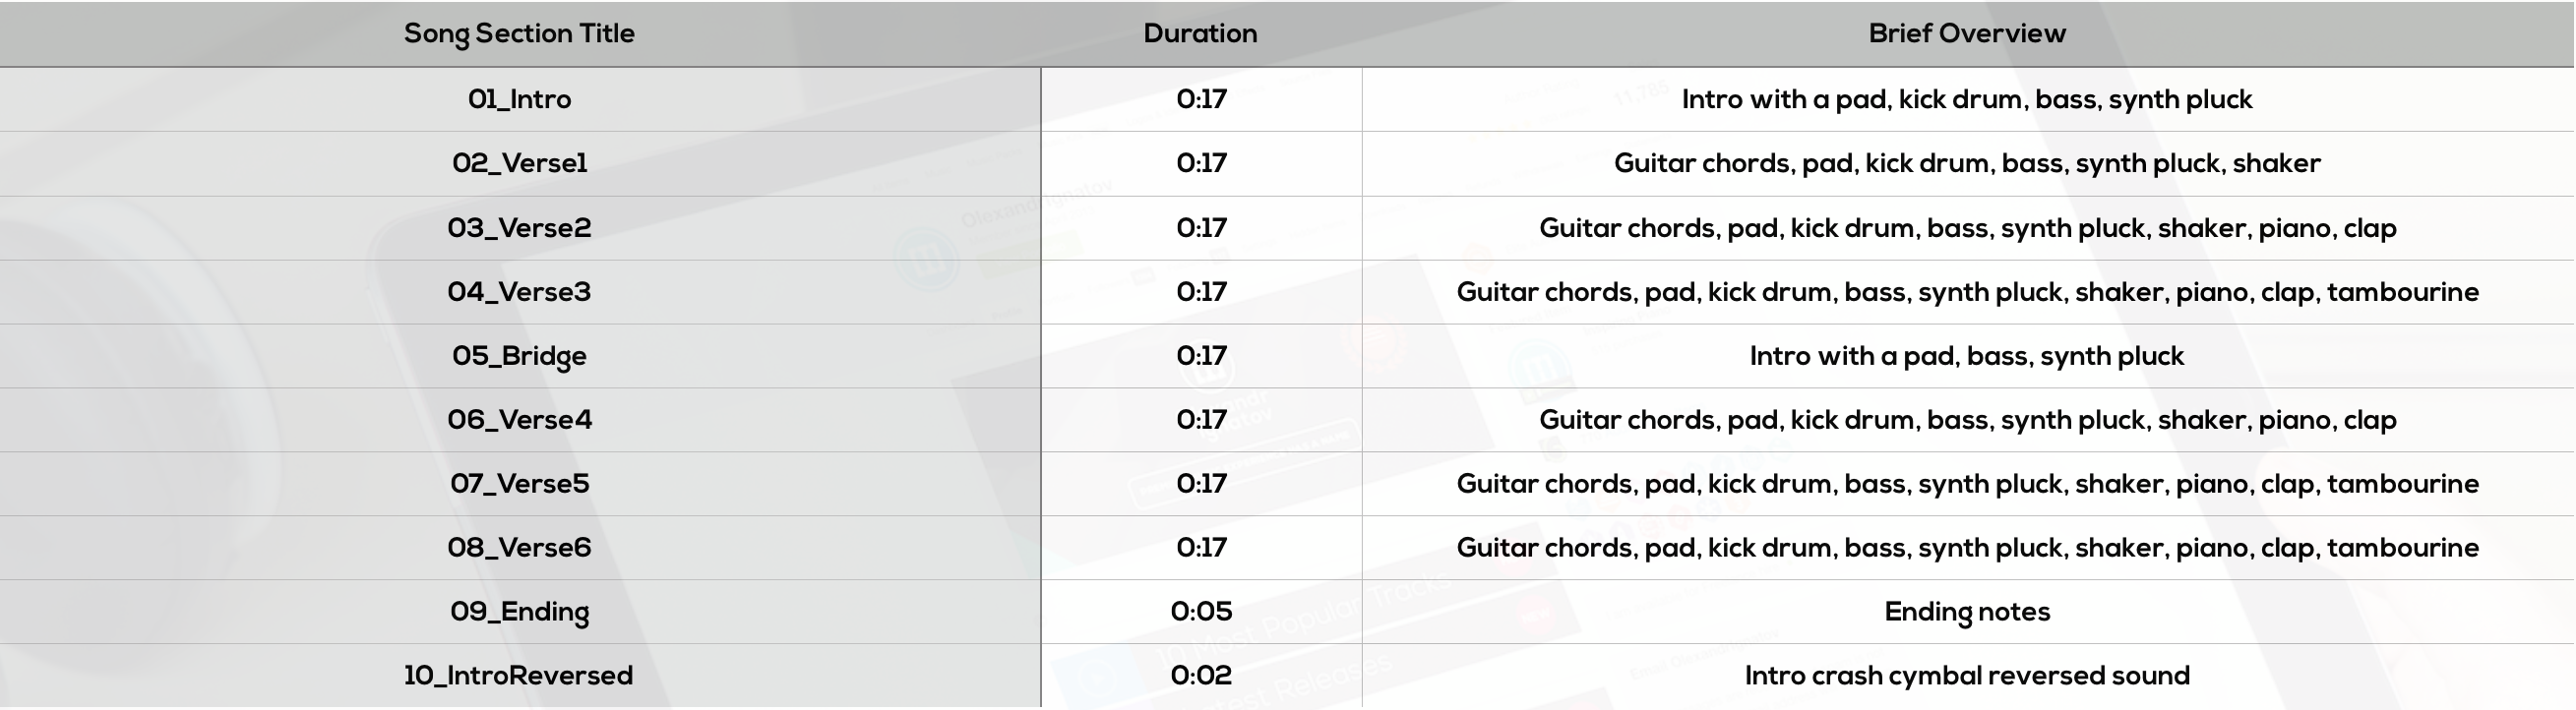The width and height of the screenshot is (2576, 710).
Task: Select the 08_Verse6 title cell
Action: 519,548
